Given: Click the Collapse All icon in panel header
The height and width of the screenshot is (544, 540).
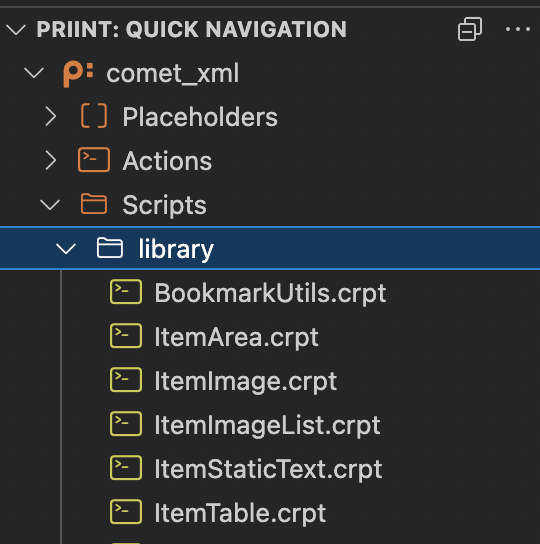Looking at the screenshot, I should tap(470, 29).
